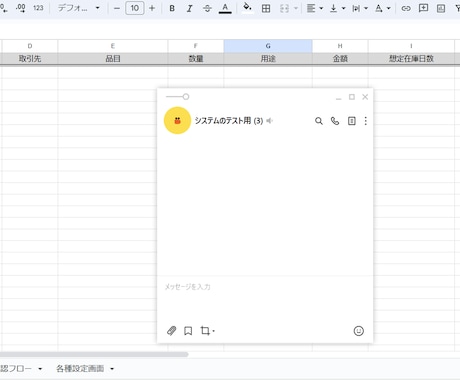The height and width of the screenshot is (380, 460).
Task: Capture the screen from chat toolbar
Action: pyautogui.click(x=205, y=331)
